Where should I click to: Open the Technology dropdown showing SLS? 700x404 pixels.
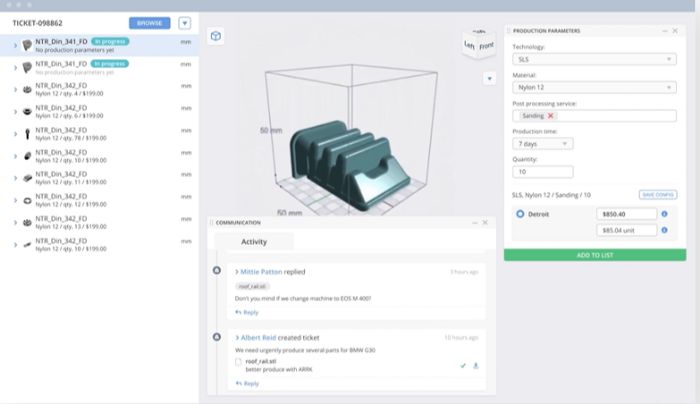click(594, 59)
